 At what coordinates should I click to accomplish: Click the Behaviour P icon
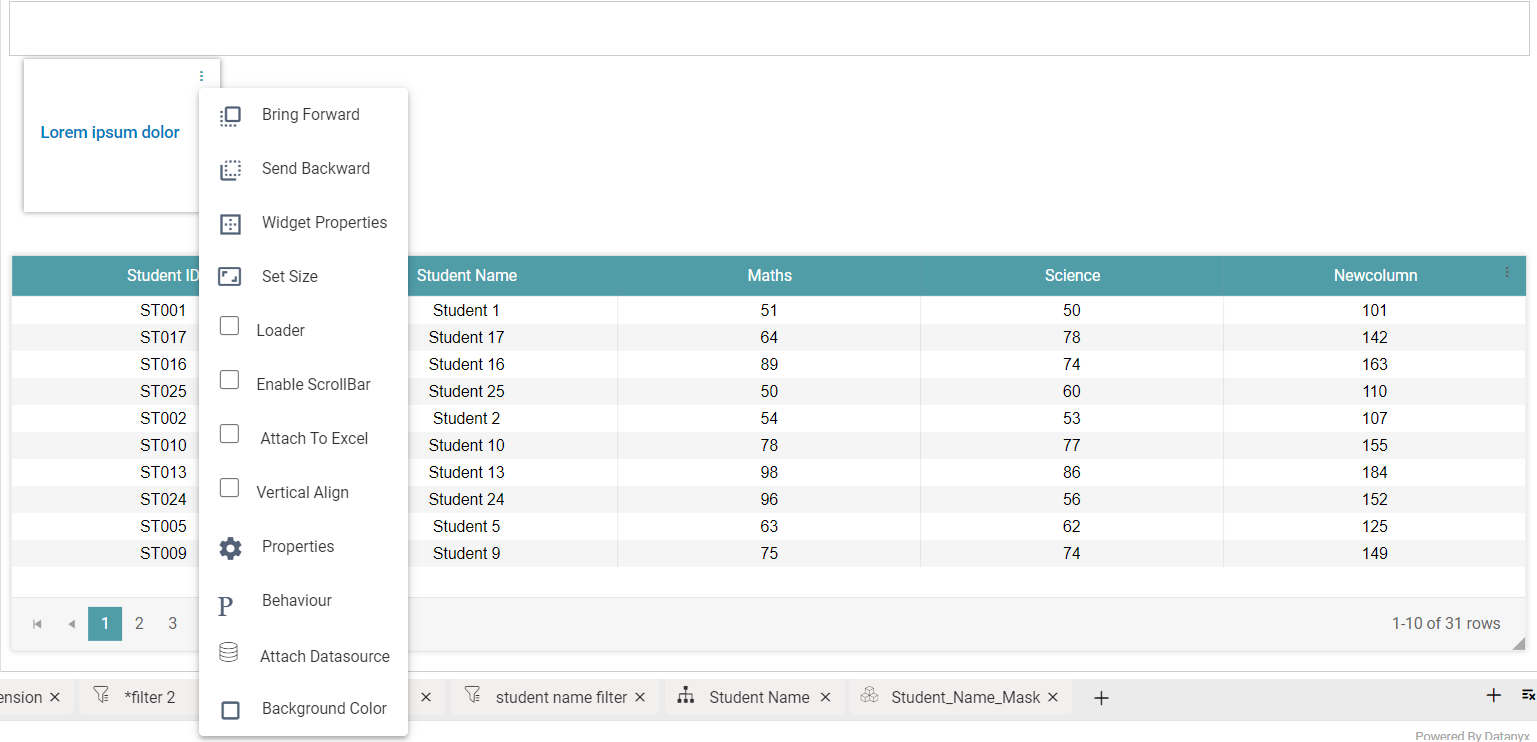click(x=226, y=606)
